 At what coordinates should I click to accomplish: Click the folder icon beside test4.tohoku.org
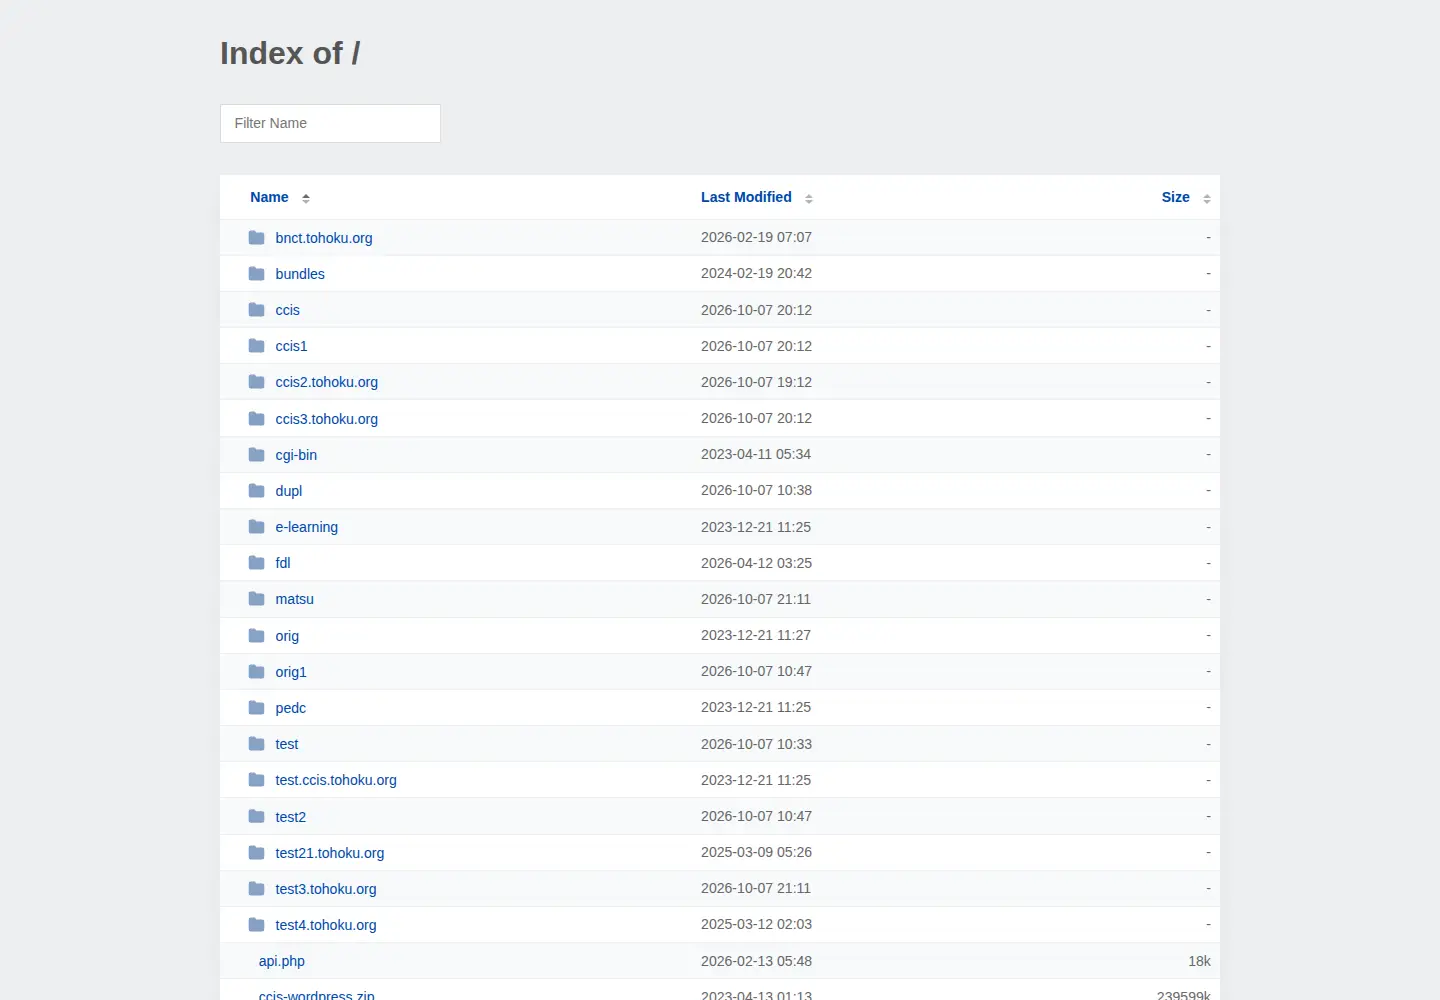point(257,925)
